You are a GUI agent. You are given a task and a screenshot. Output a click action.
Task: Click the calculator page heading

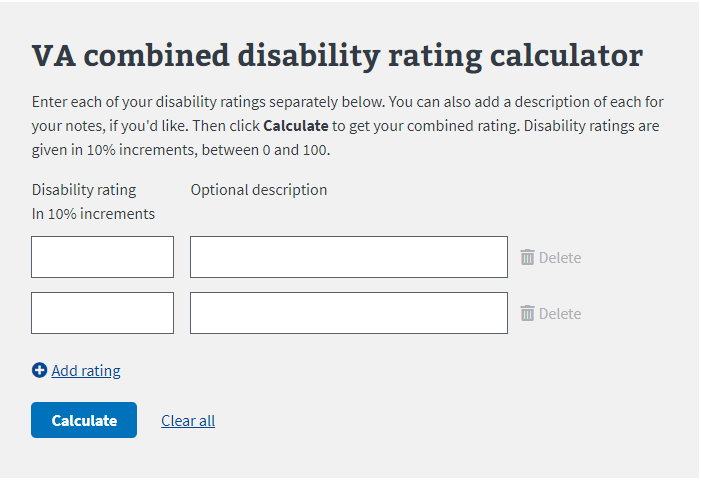(337, 56)
